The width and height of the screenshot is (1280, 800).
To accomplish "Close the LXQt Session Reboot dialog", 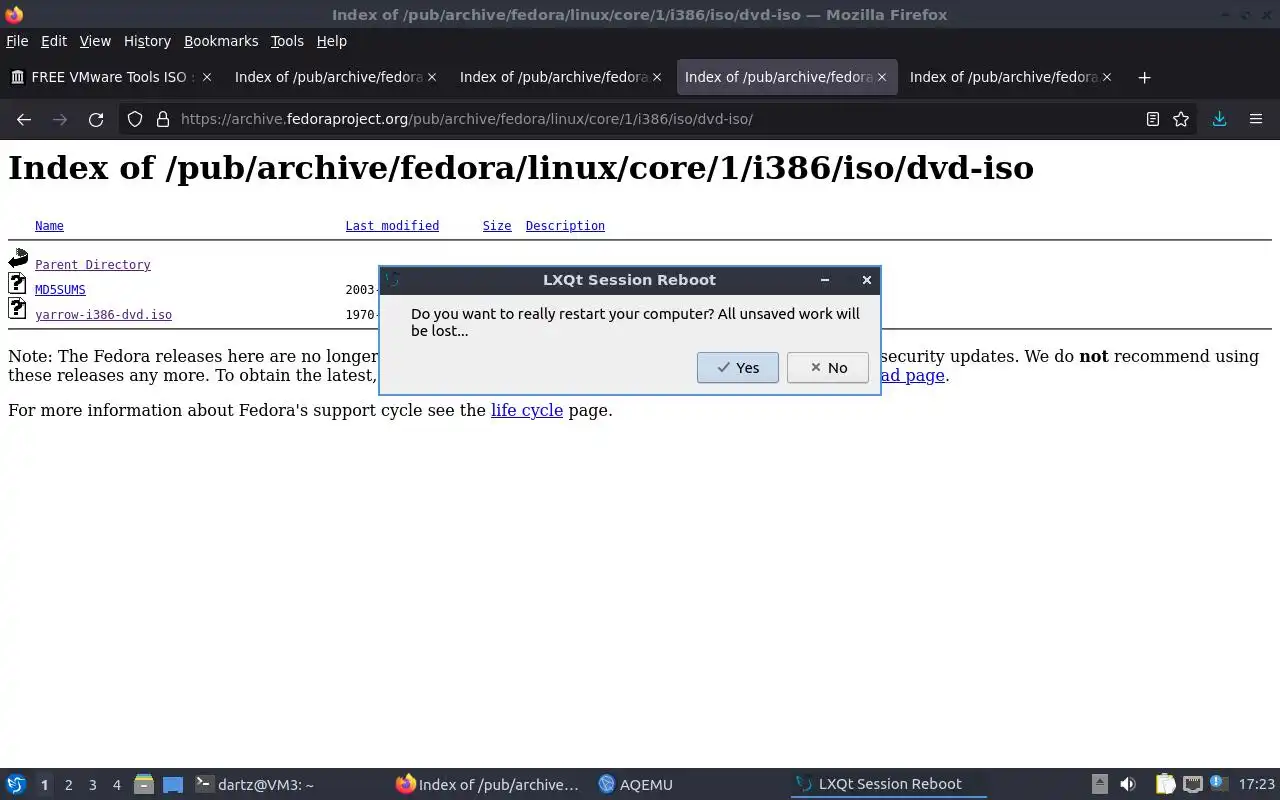I will click(866, 280).
